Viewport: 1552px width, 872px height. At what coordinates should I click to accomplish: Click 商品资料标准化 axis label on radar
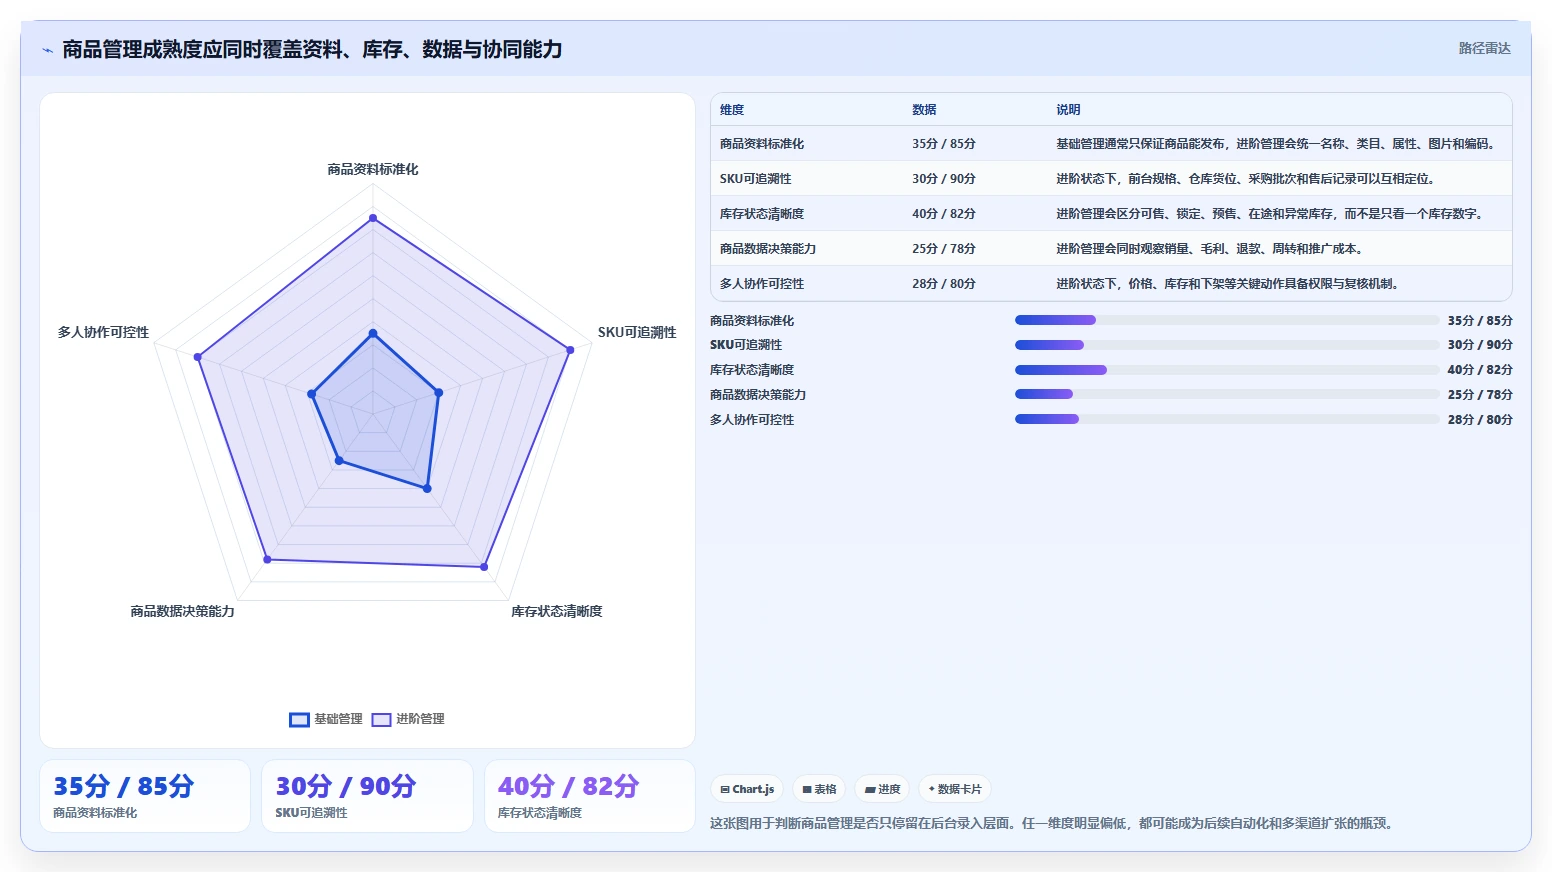(373, 169)
